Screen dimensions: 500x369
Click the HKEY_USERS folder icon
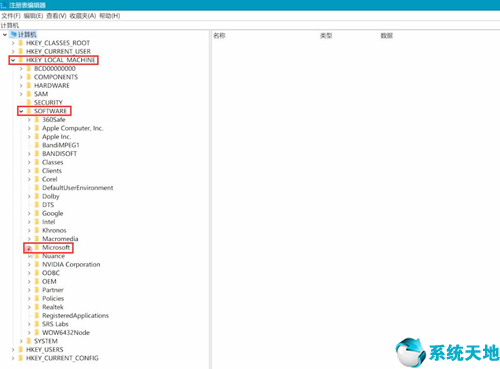[x=21, y=349]
